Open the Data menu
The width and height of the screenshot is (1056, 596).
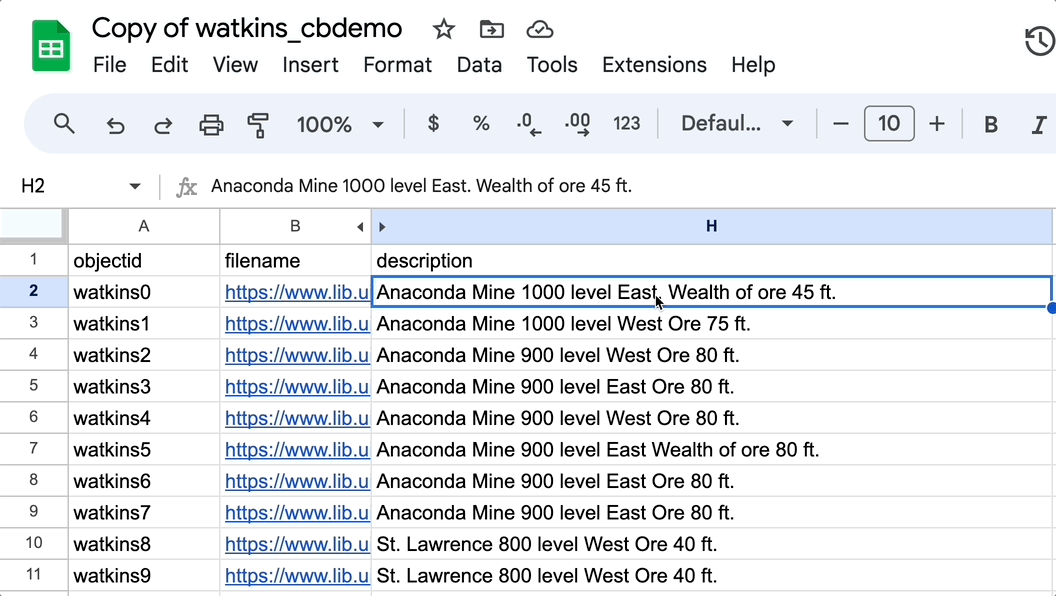(479, 65)
